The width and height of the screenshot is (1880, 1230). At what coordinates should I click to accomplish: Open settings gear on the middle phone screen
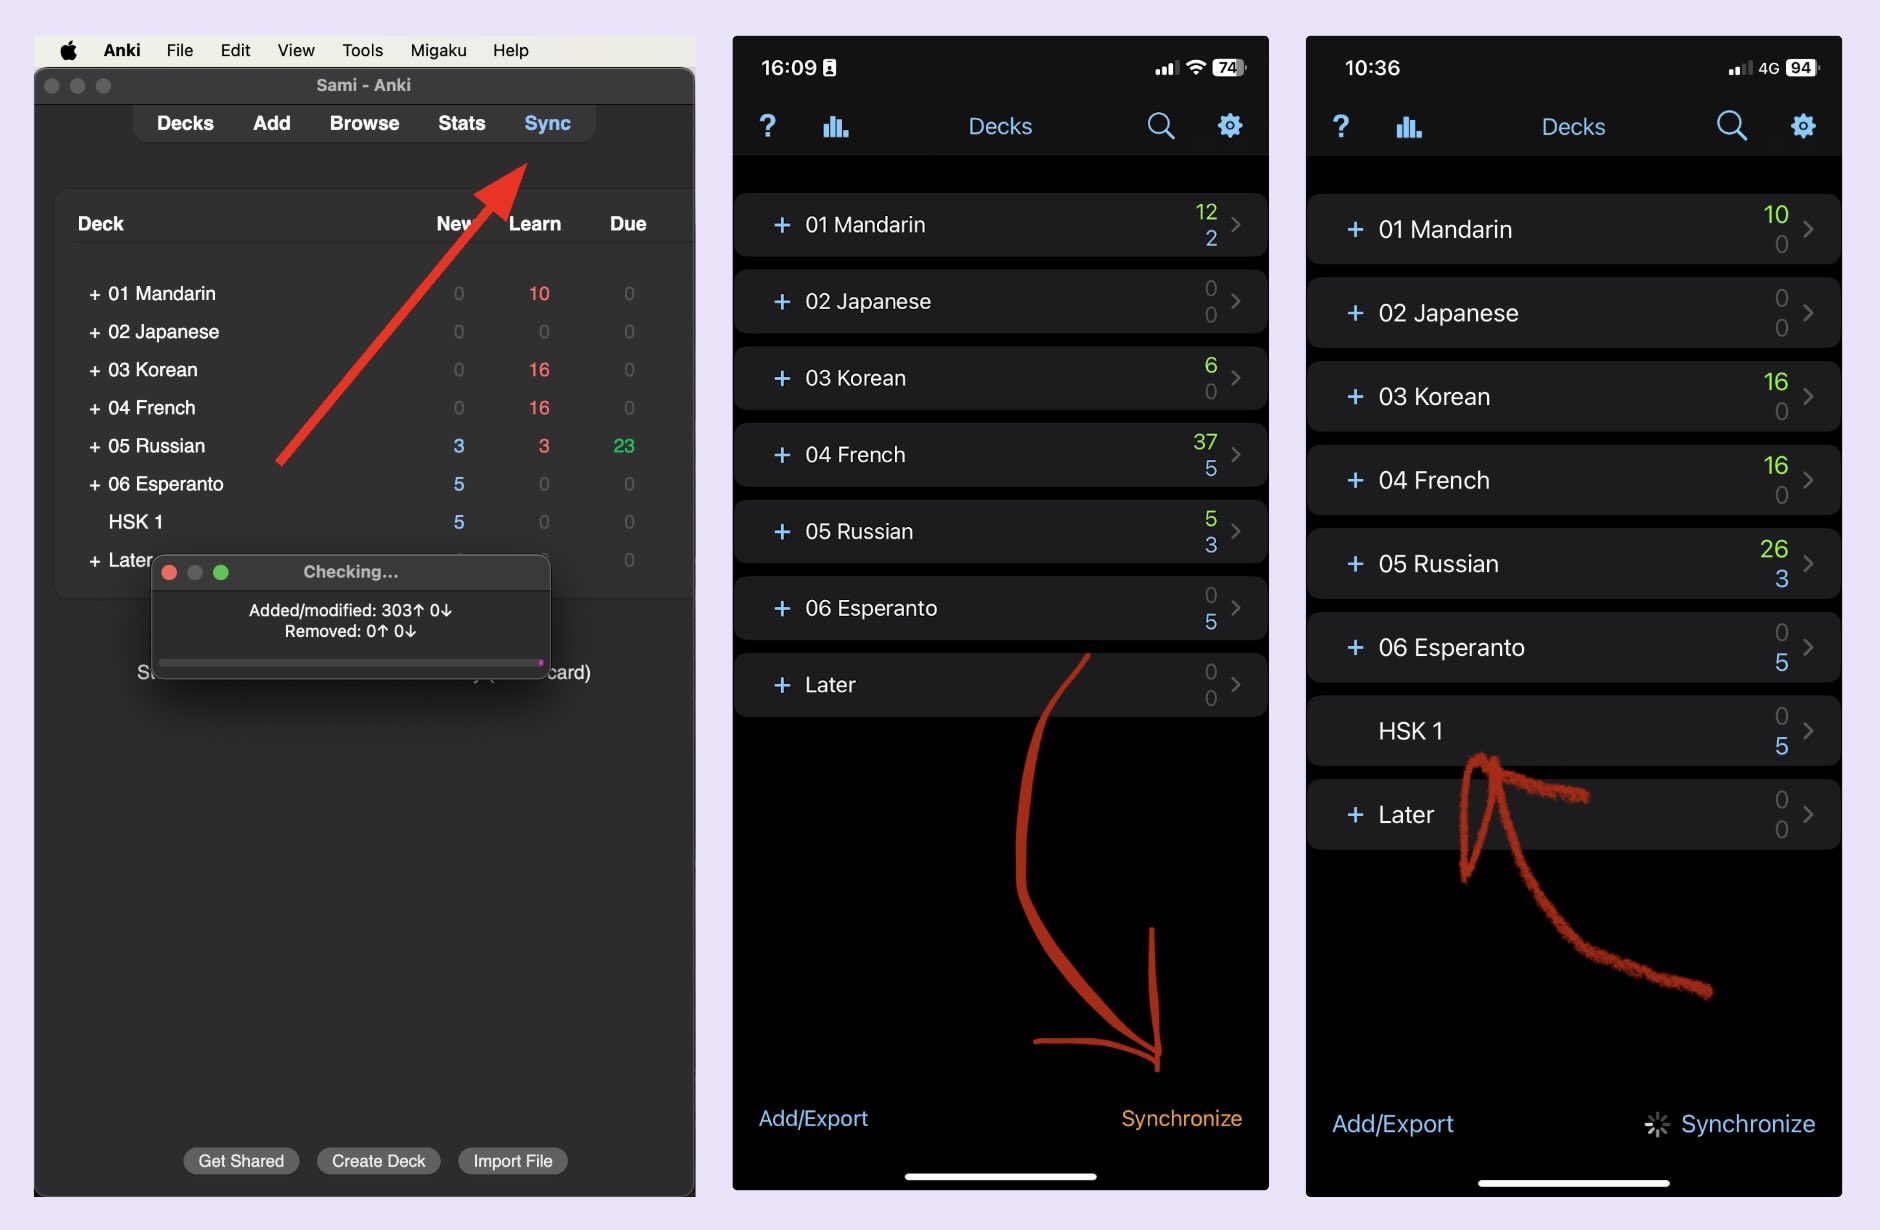pos(1230,125)
